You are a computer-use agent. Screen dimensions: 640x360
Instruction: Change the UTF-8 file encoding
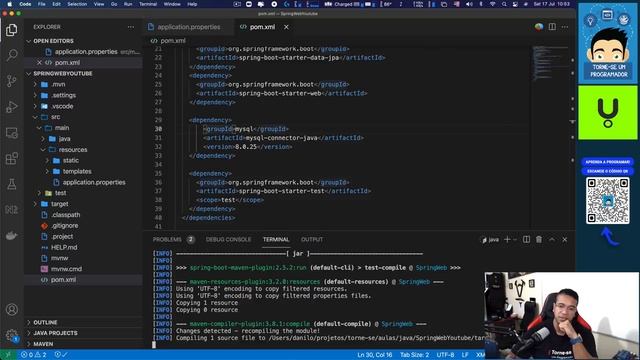pyautogui.click(x=445, y=355)
